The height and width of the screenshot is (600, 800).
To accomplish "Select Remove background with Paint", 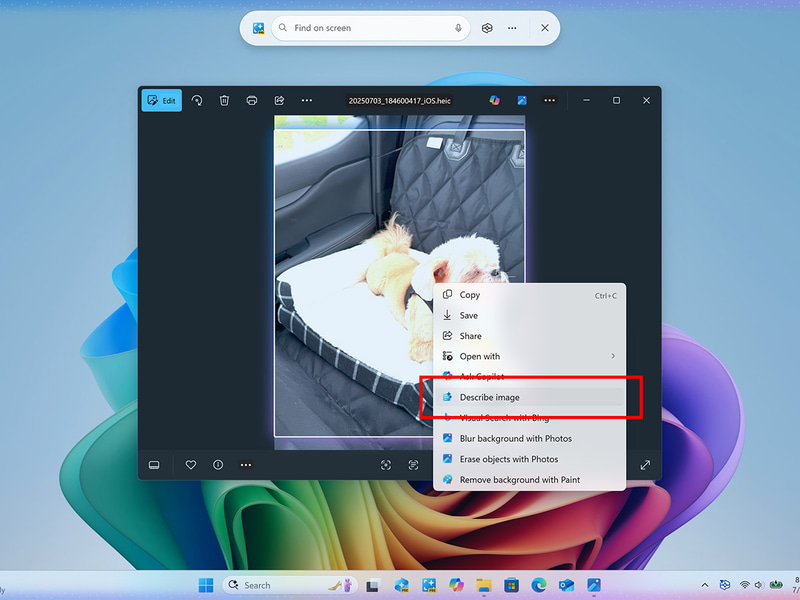I will pos(530,480).
